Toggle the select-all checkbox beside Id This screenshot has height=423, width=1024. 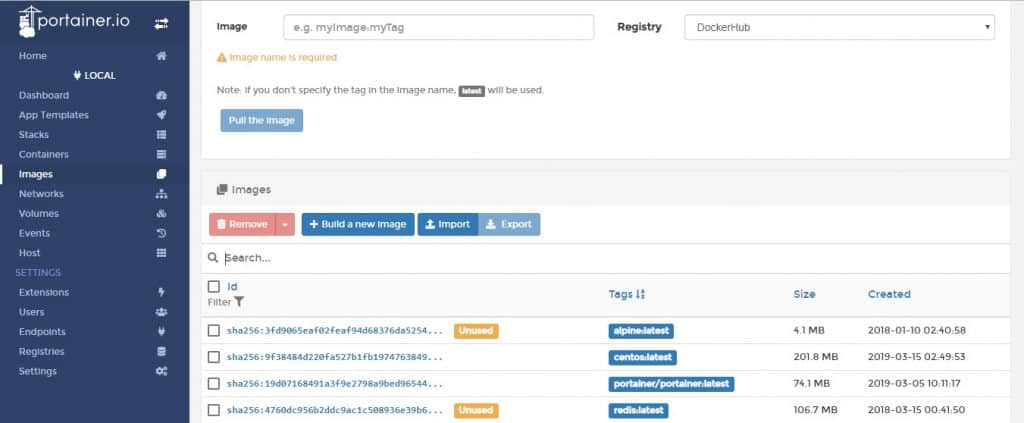click(x=213, y=287)
